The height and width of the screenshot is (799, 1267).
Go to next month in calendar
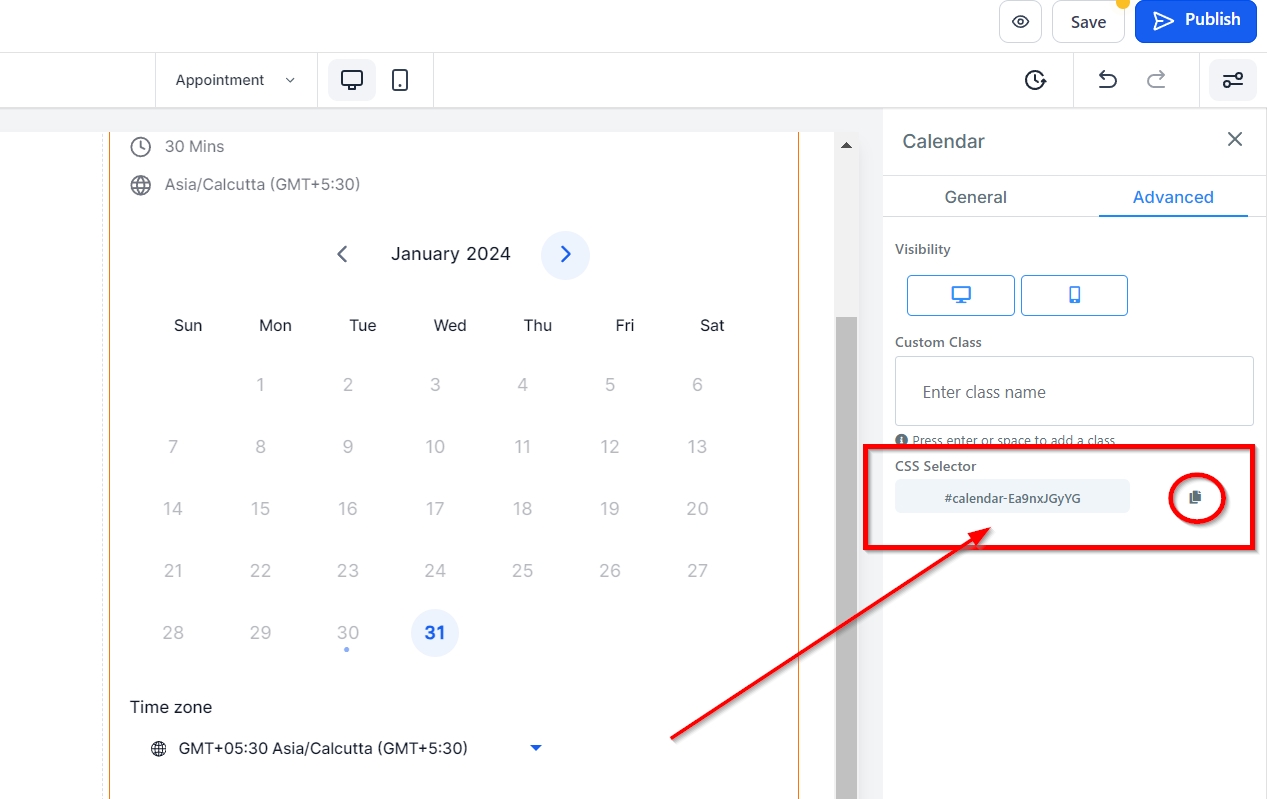point(565,255)
